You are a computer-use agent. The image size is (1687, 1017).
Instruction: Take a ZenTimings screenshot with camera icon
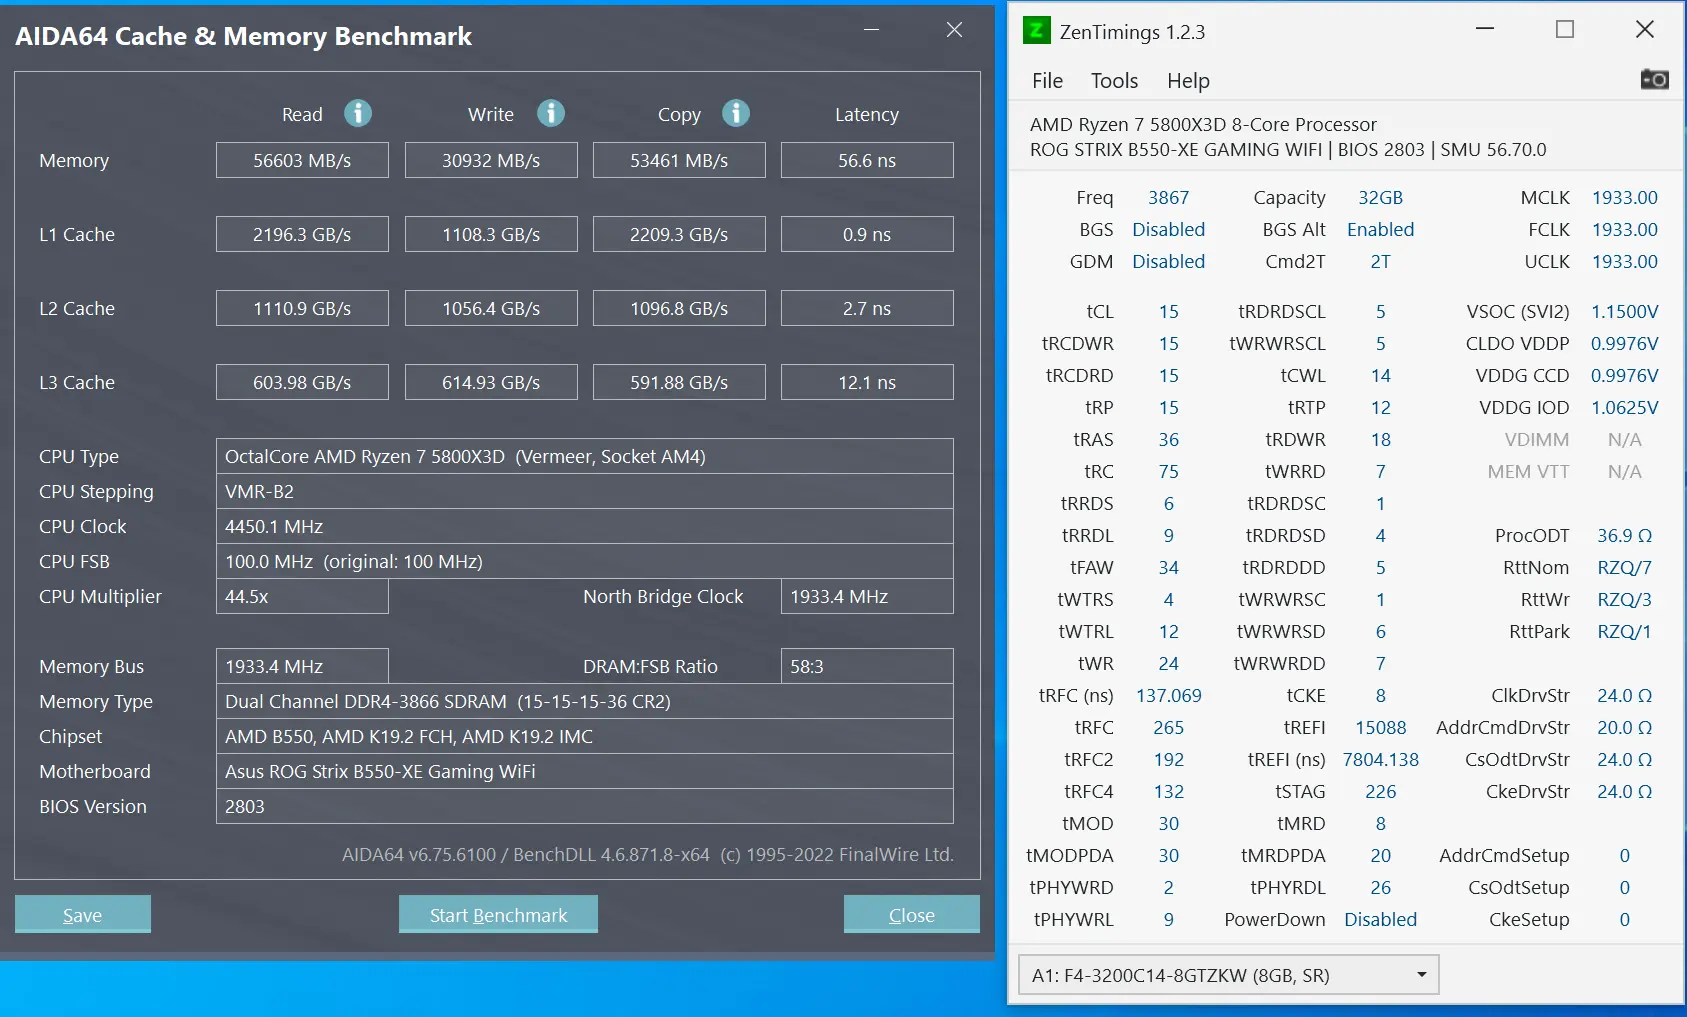point(1654,79)
